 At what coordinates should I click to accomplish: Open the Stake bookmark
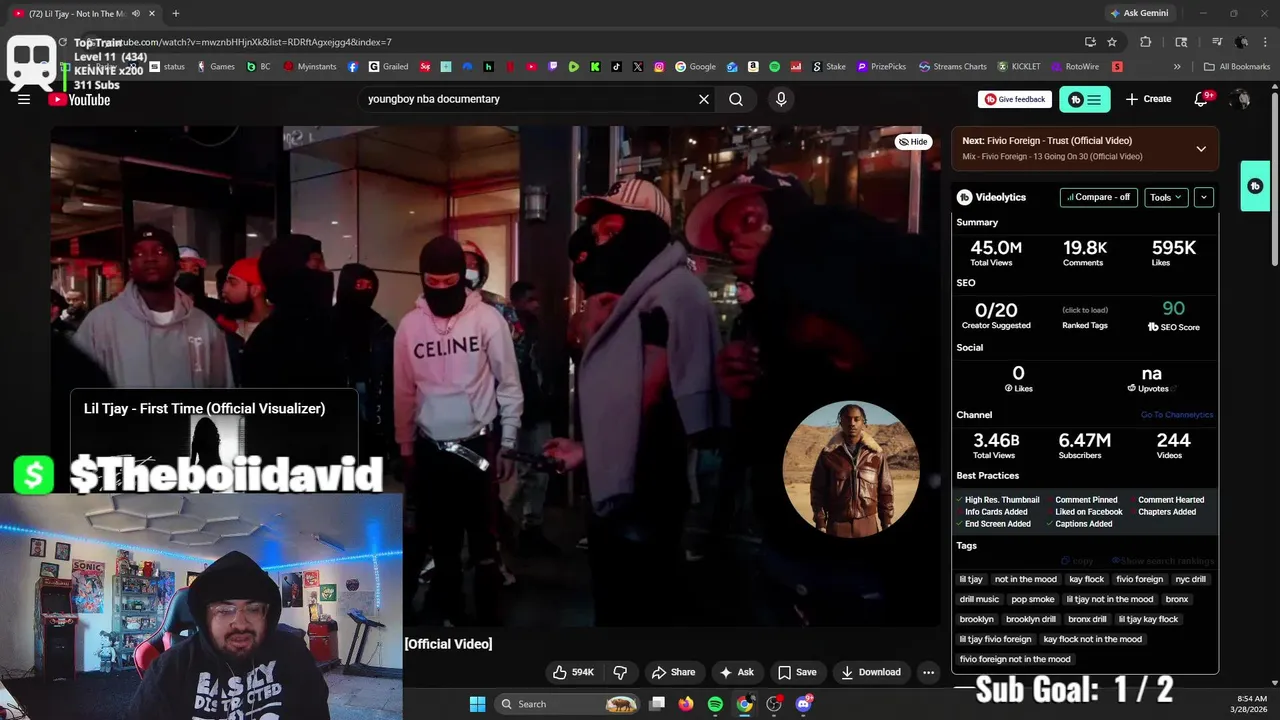tap(829, 67)
